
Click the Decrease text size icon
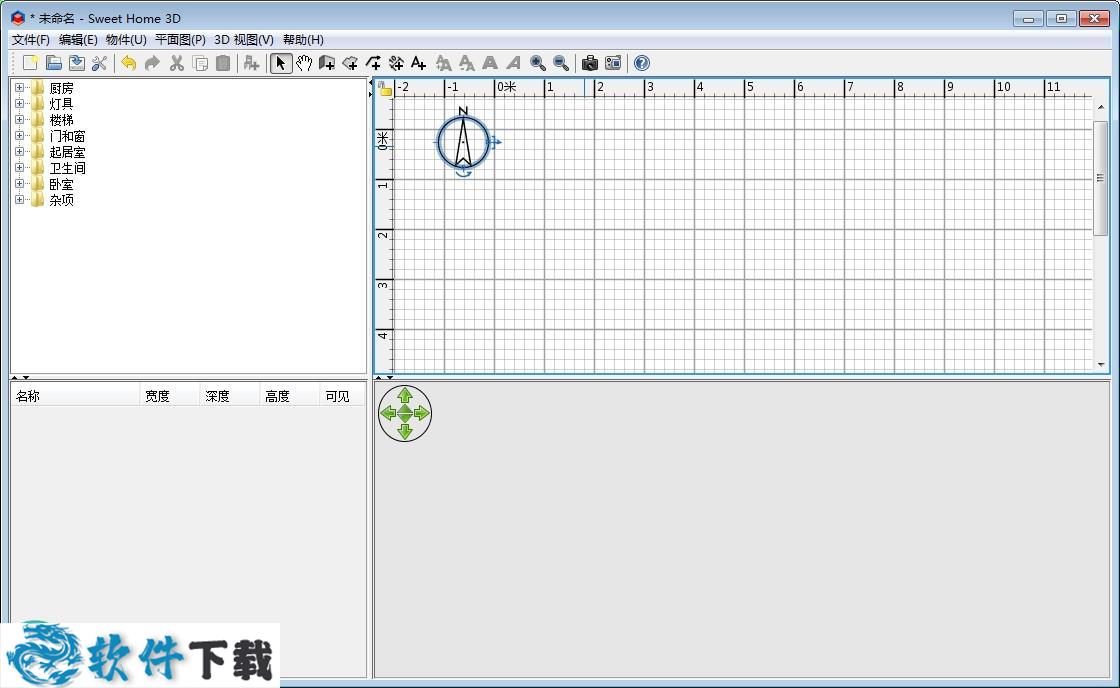pyautogui.click(x=466, y=63)
